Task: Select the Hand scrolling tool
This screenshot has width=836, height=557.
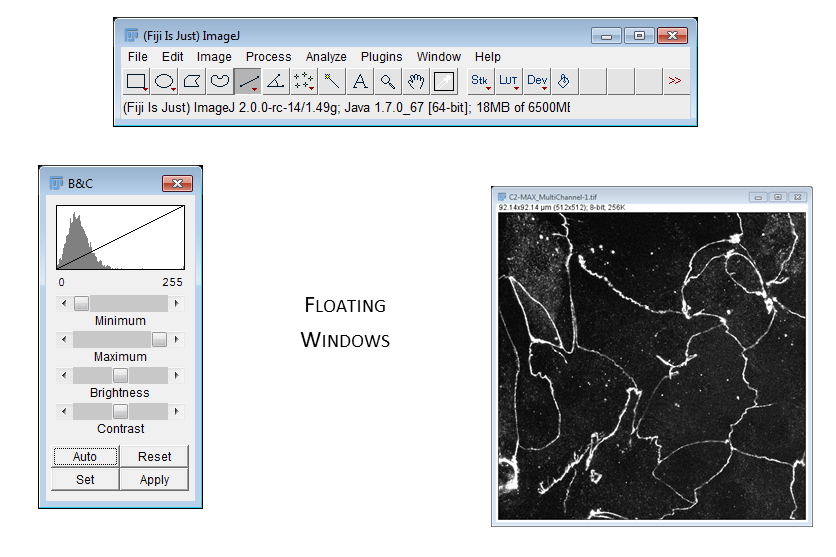Action: click(416, 81)
